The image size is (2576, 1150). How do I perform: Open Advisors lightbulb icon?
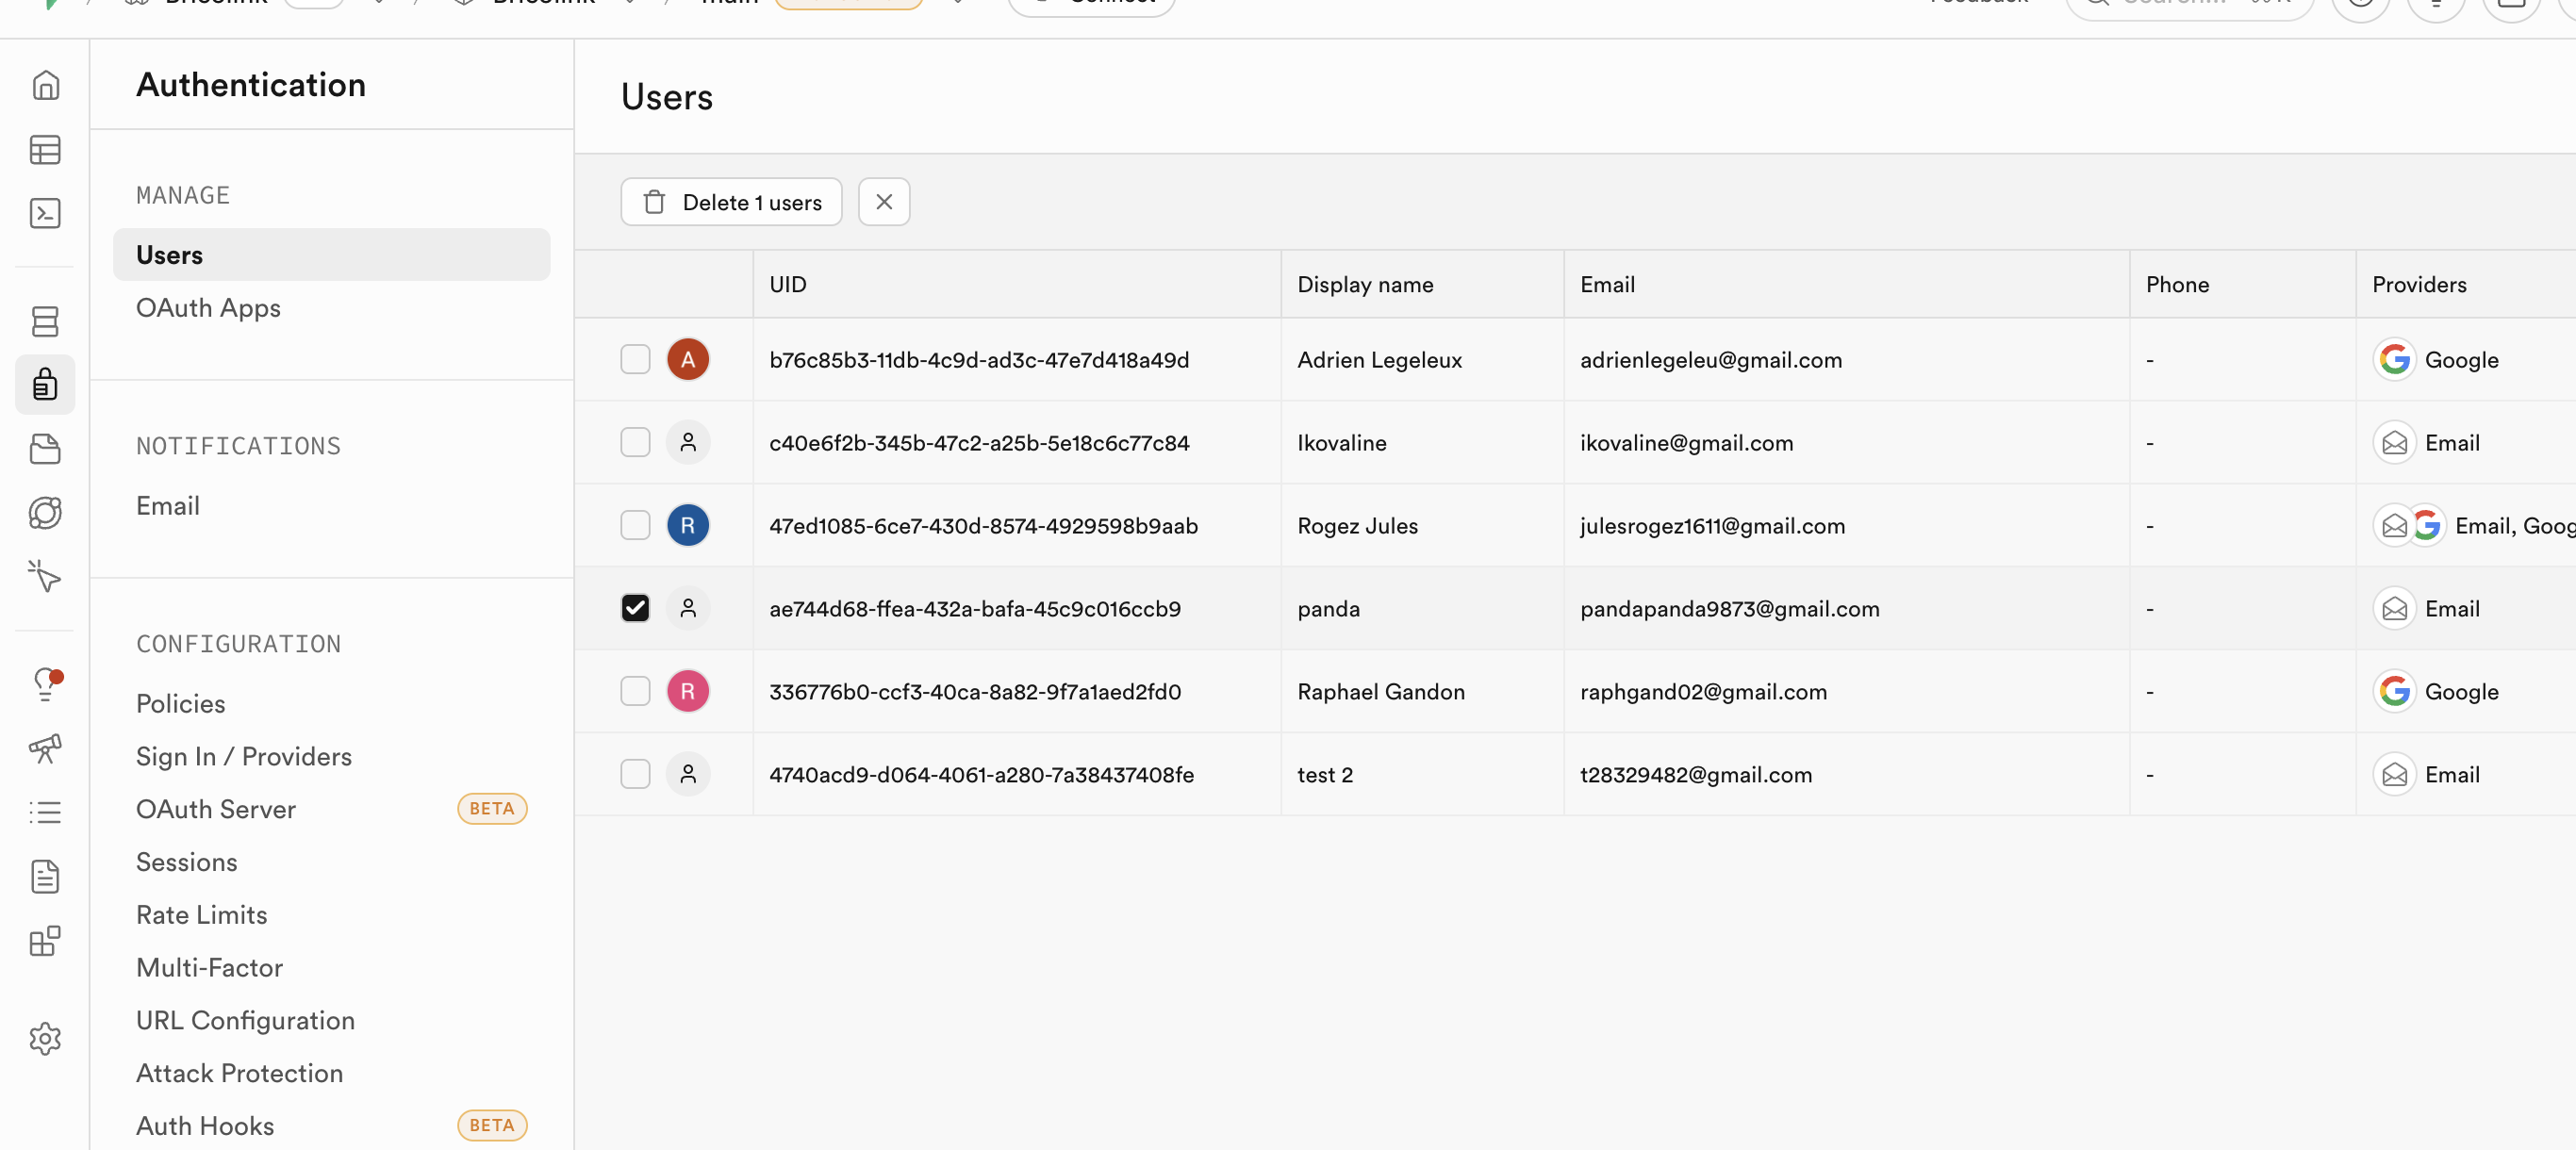pos(45,684)
